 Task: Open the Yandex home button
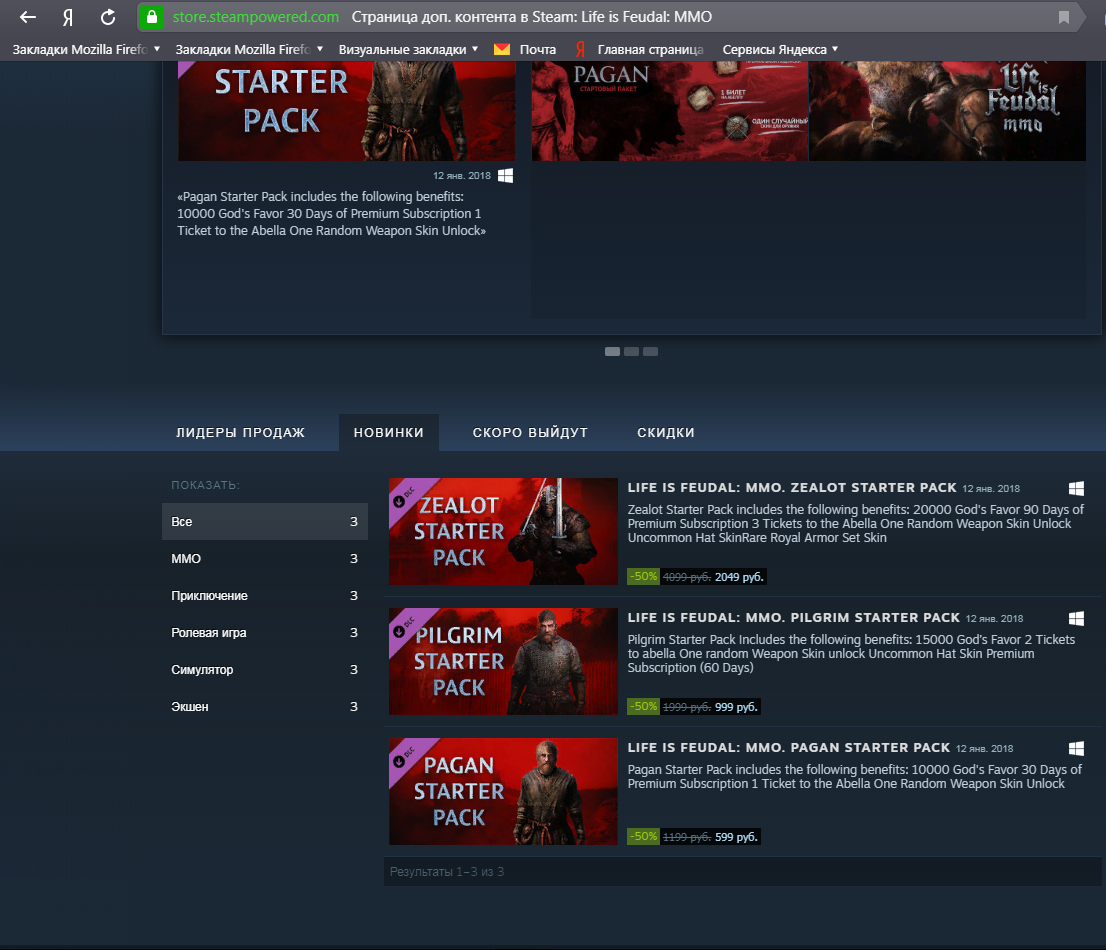click(68, 17)
